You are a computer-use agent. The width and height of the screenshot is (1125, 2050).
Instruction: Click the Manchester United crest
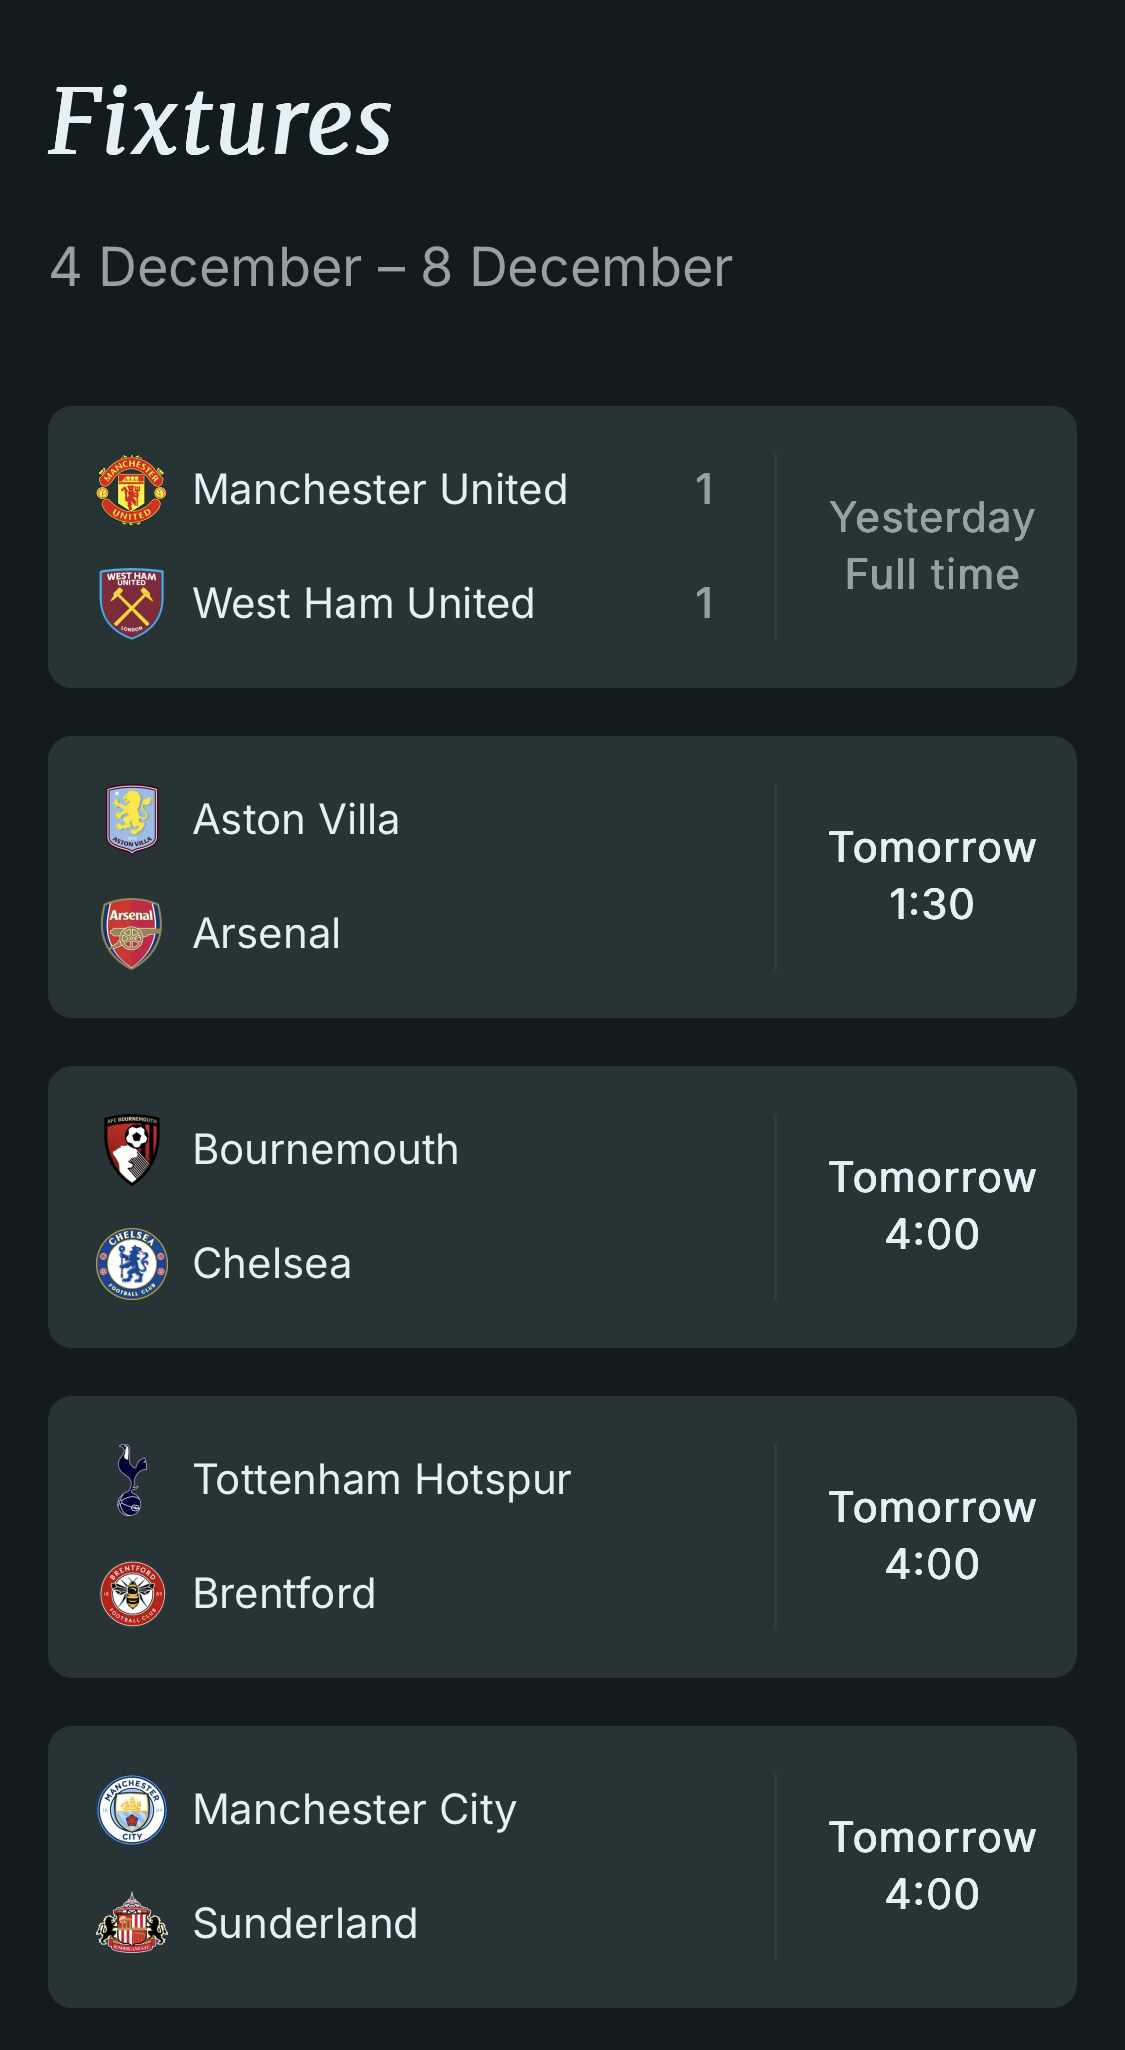131,490
